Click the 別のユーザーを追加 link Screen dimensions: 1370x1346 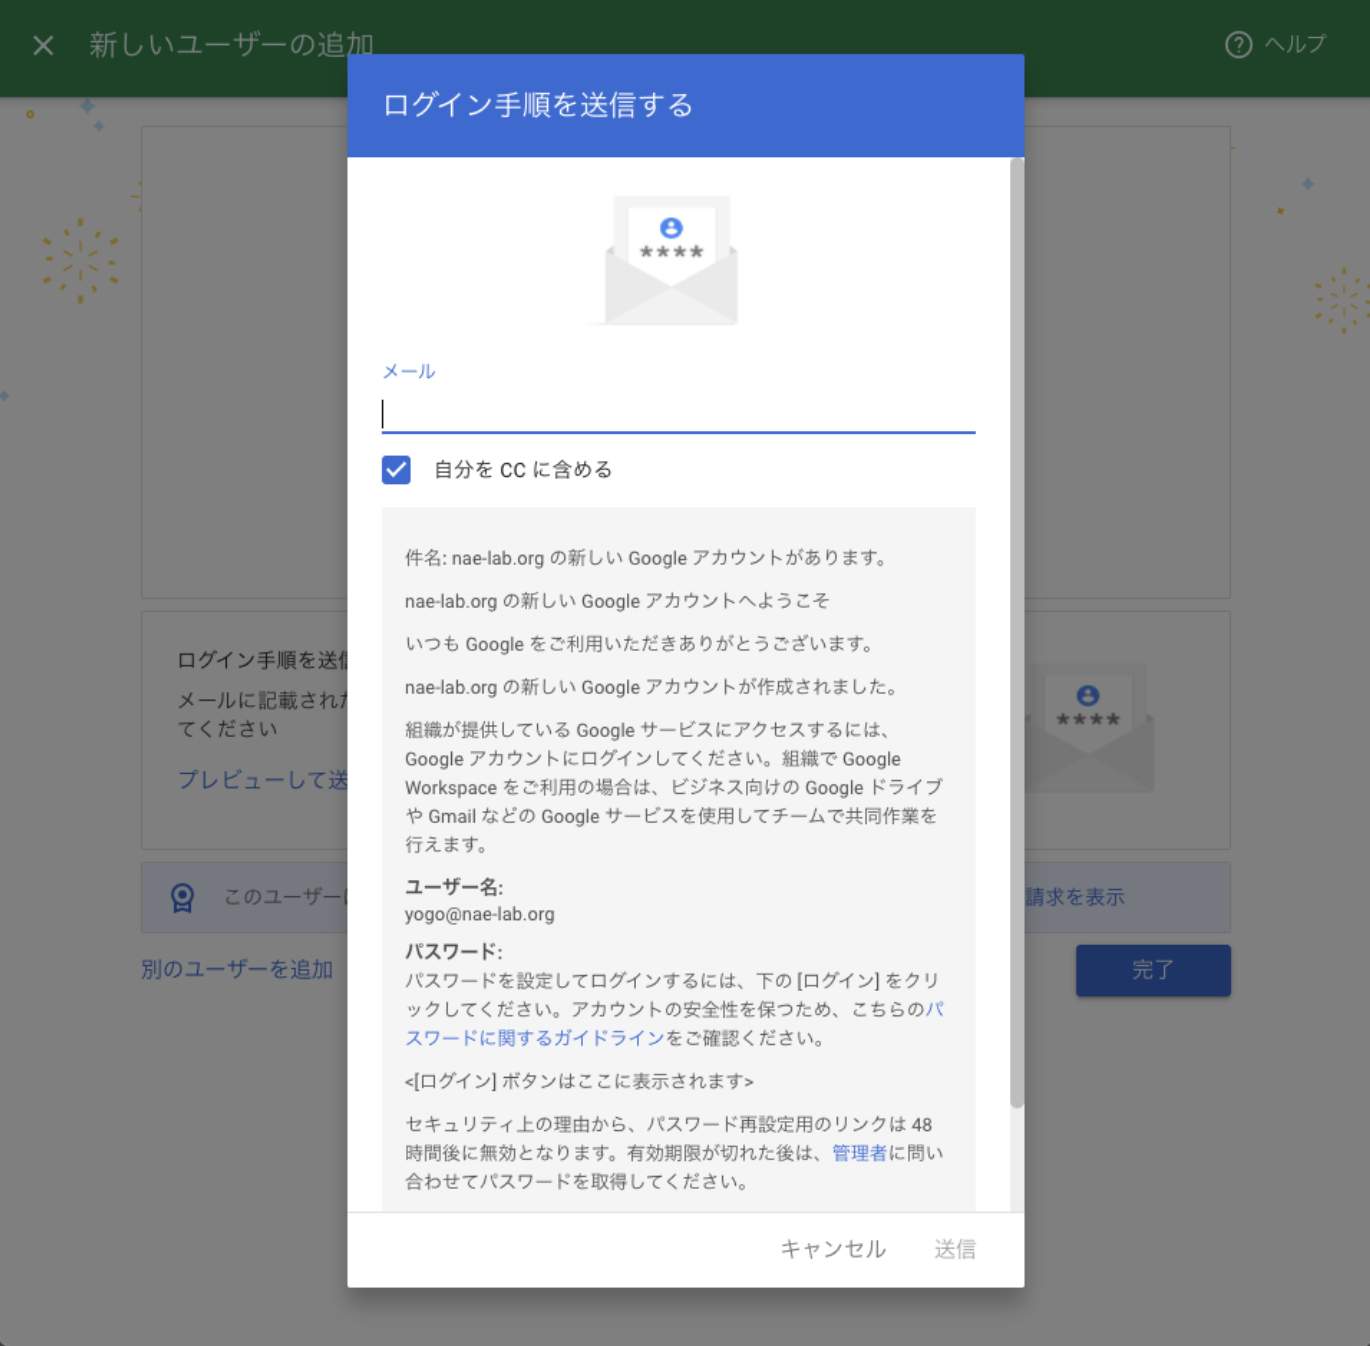click(x=237, y=969)
